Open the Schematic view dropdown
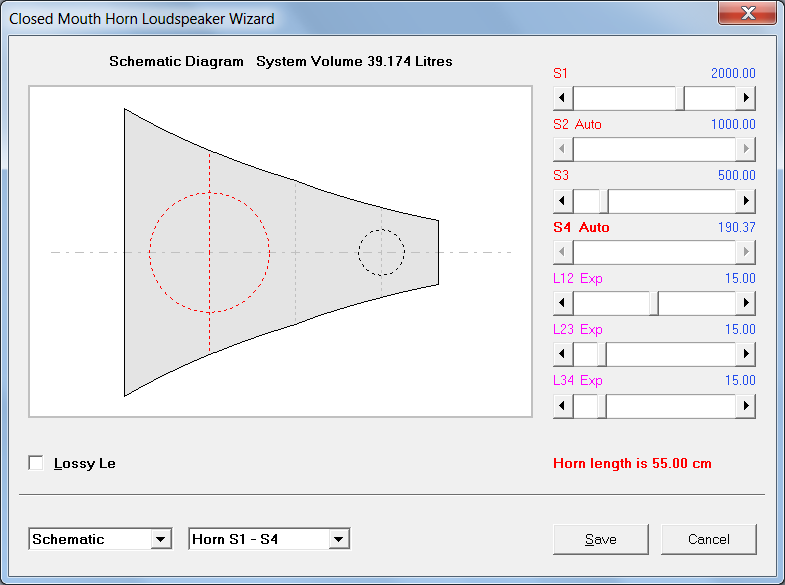785x585 pixels. 160,539
